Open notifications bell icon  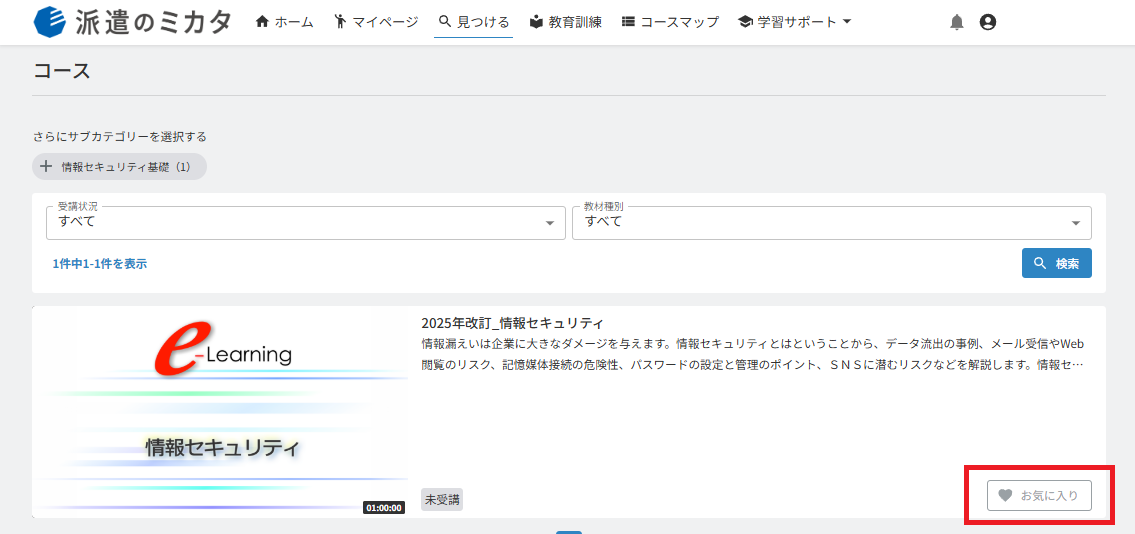pos(957,22)
